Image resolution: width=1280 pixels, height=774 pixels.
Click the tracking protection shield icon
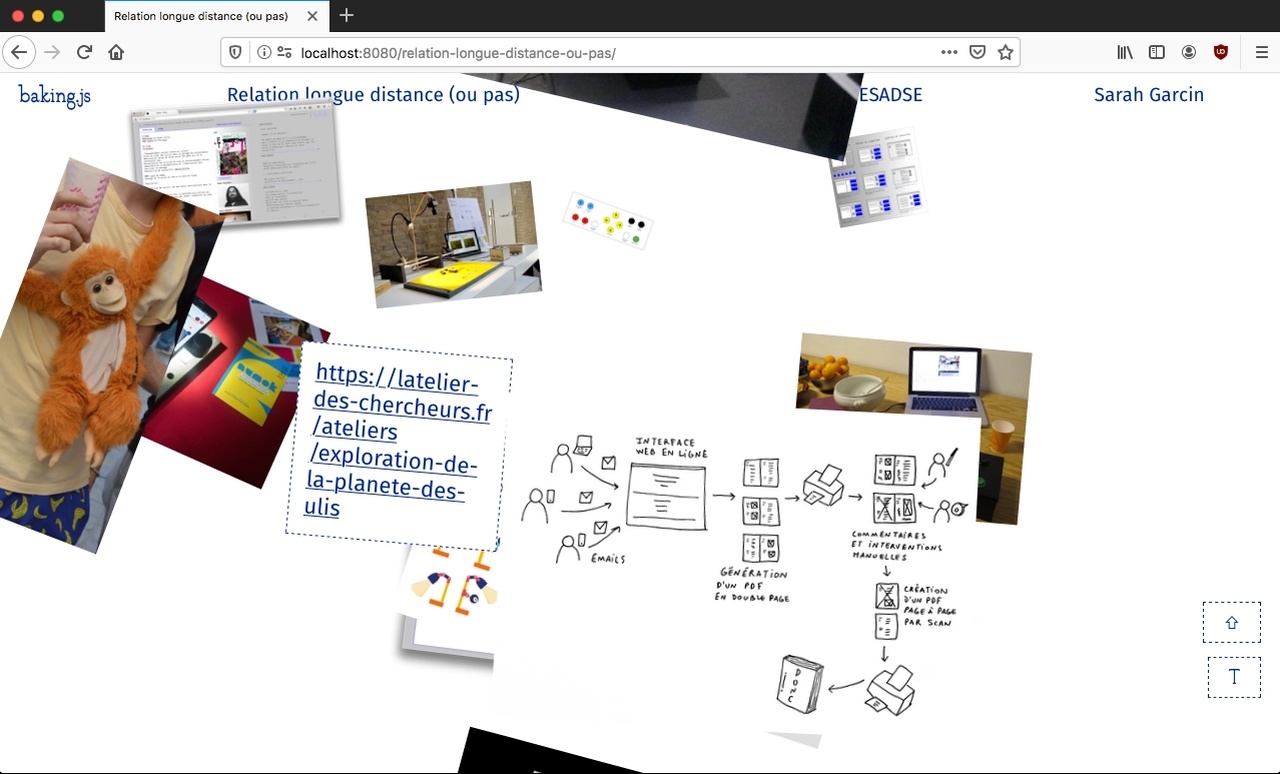233,52
